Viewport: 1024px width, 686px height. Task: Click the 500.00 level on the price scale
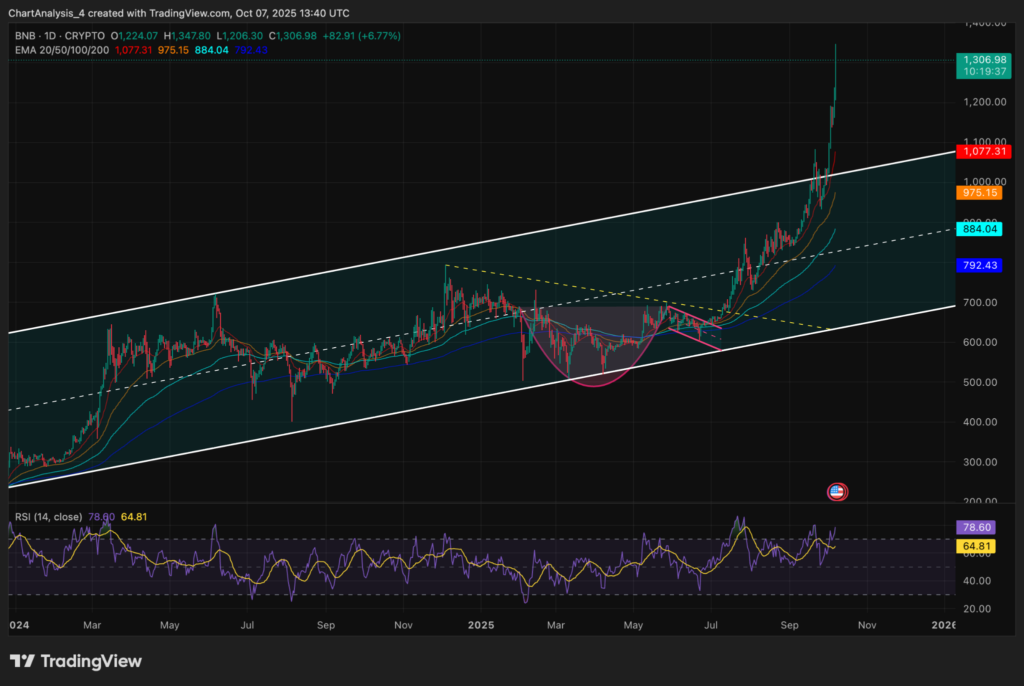click(x=980, y=382)
